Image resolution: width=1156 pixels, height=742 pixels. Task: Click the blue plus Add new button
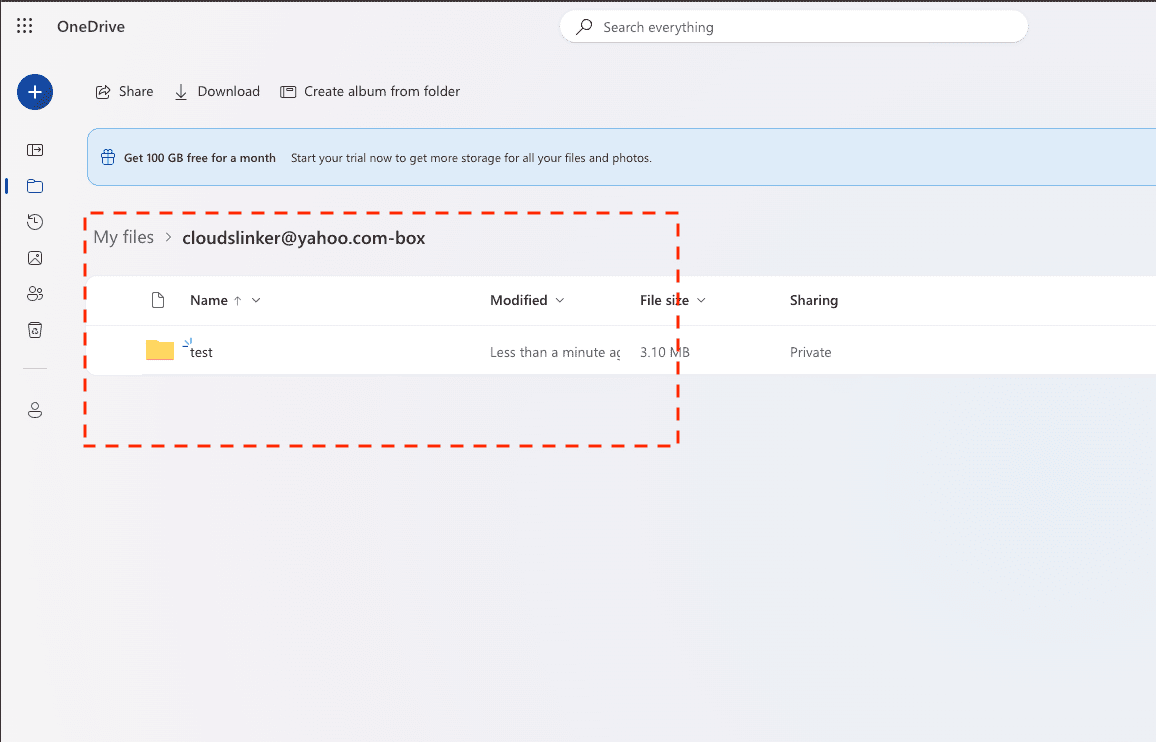[35, 92]
